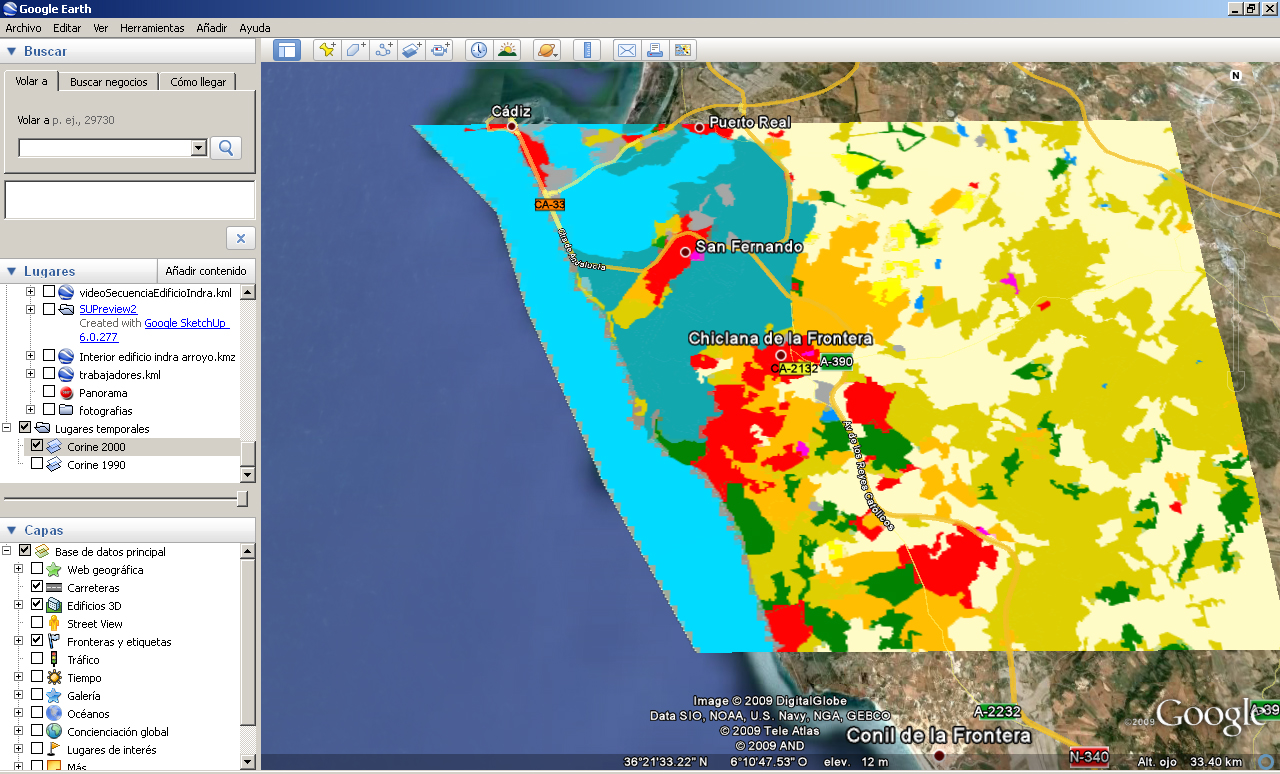Select the add polygon tool

[355, 50]
